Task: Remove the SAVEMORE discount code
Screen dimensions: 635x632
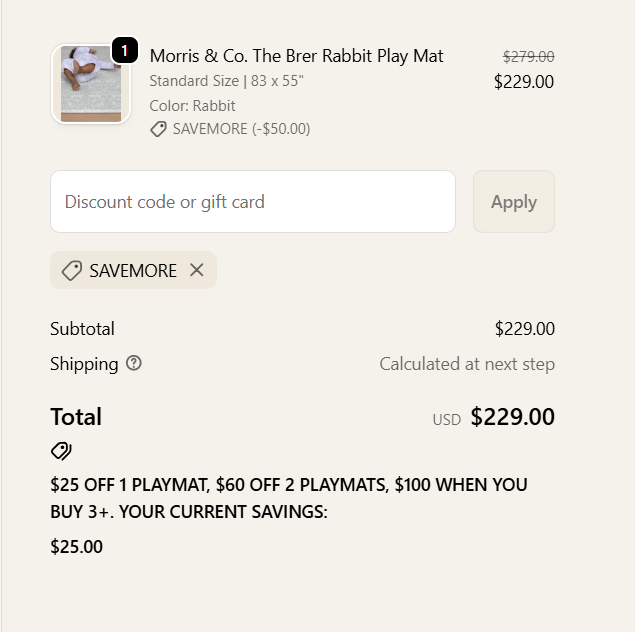Action: coord(197,270)
